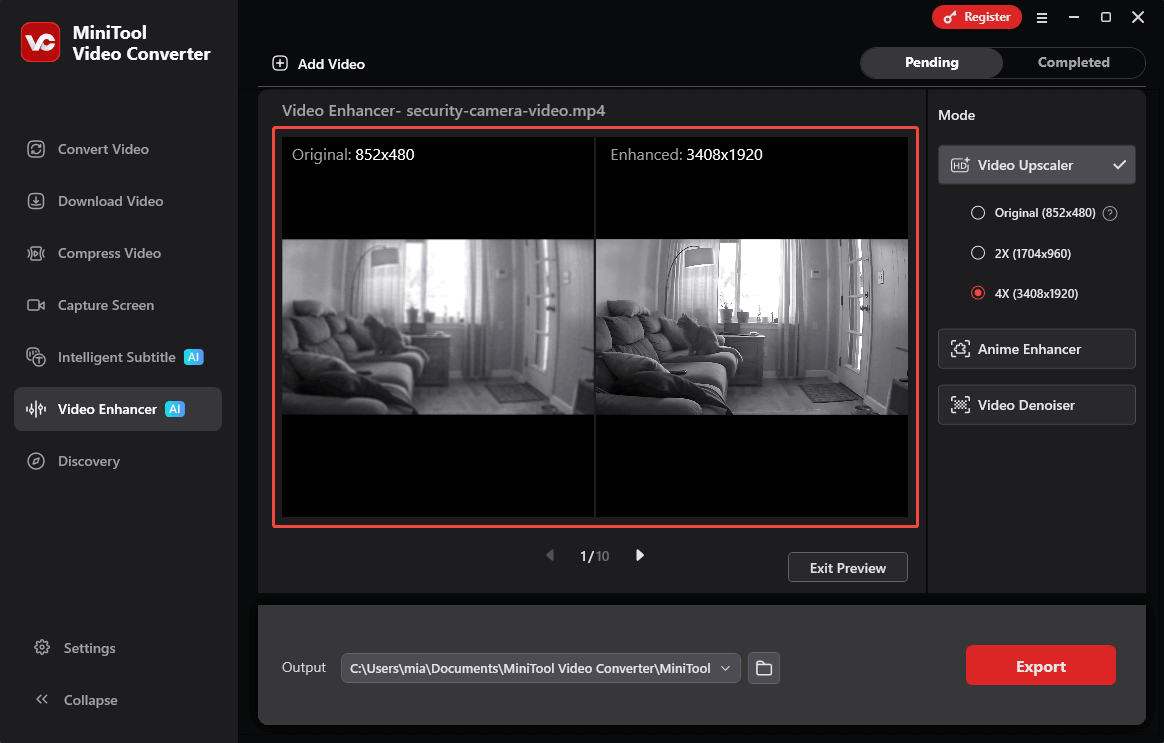Click the key icon on Register button
This screenshot has width=1164, height=743.
coord(949,17)
